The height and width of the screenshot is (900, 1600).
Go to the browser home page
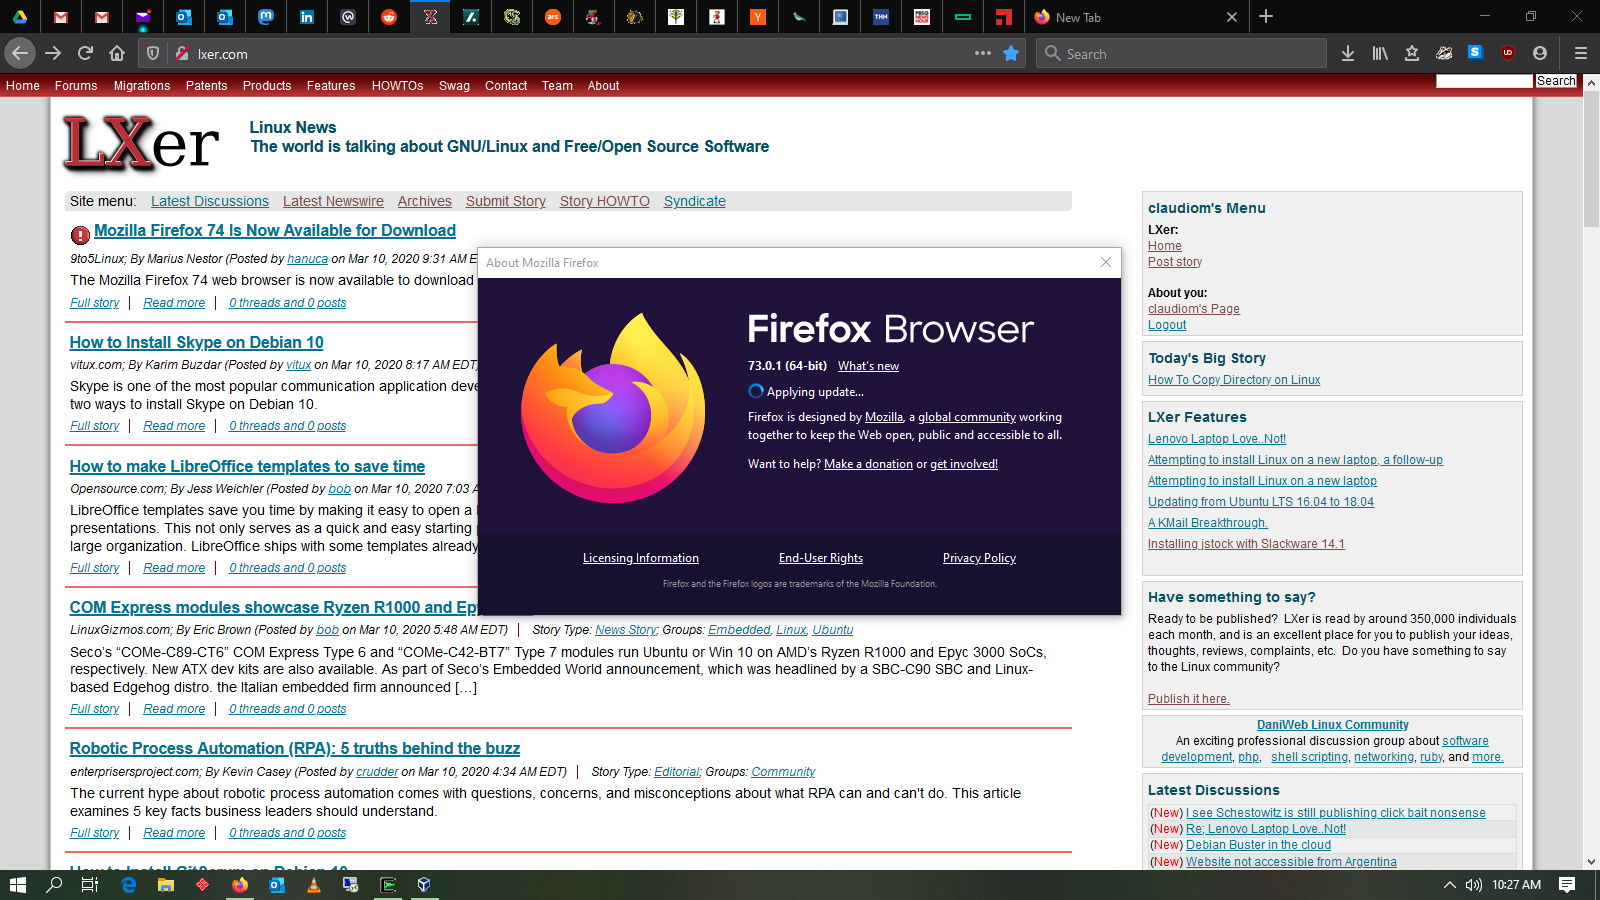(x=117, y=53)
